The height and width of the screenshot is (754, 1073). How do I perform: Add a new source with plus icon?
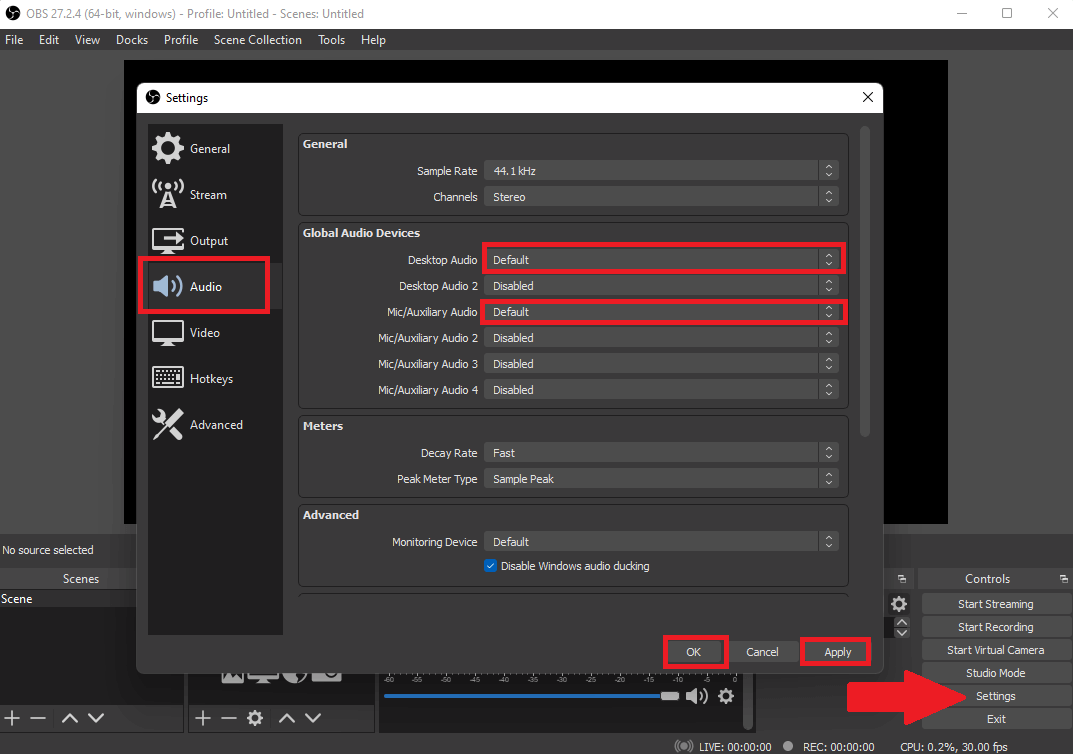(203, 718)
